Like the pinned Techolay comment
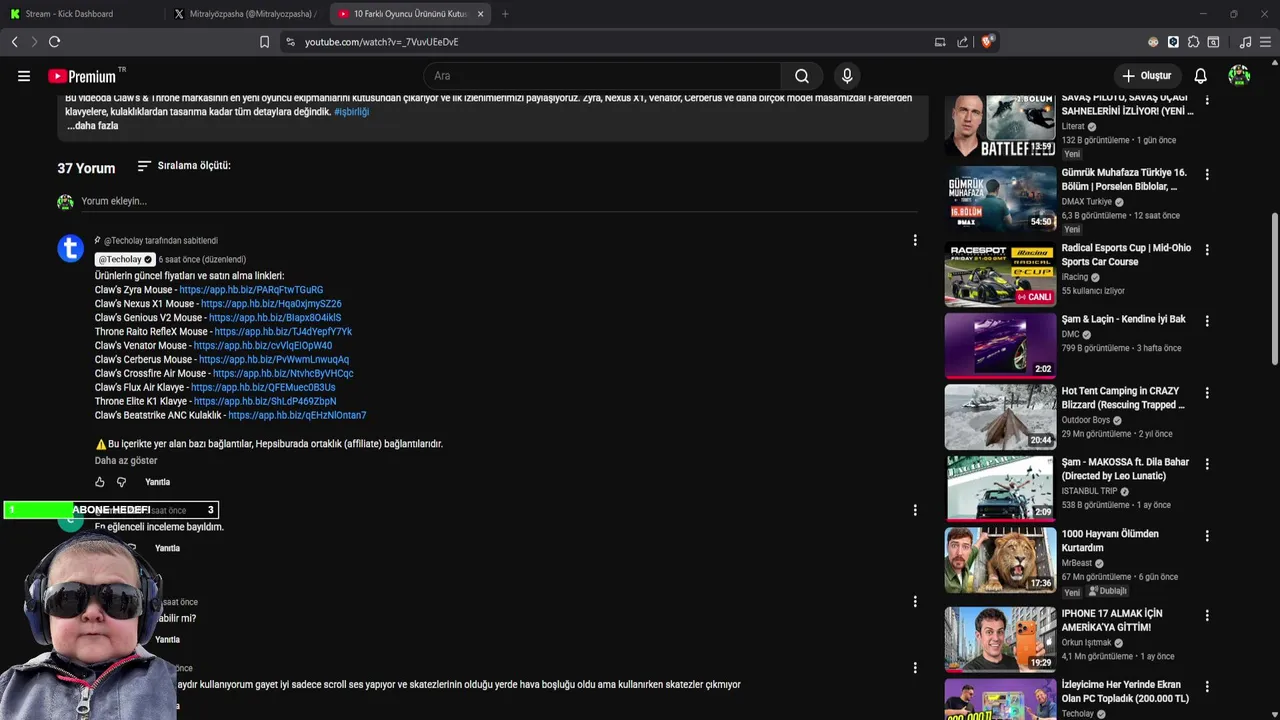1280x720 pixels. (x=100, y=482)
